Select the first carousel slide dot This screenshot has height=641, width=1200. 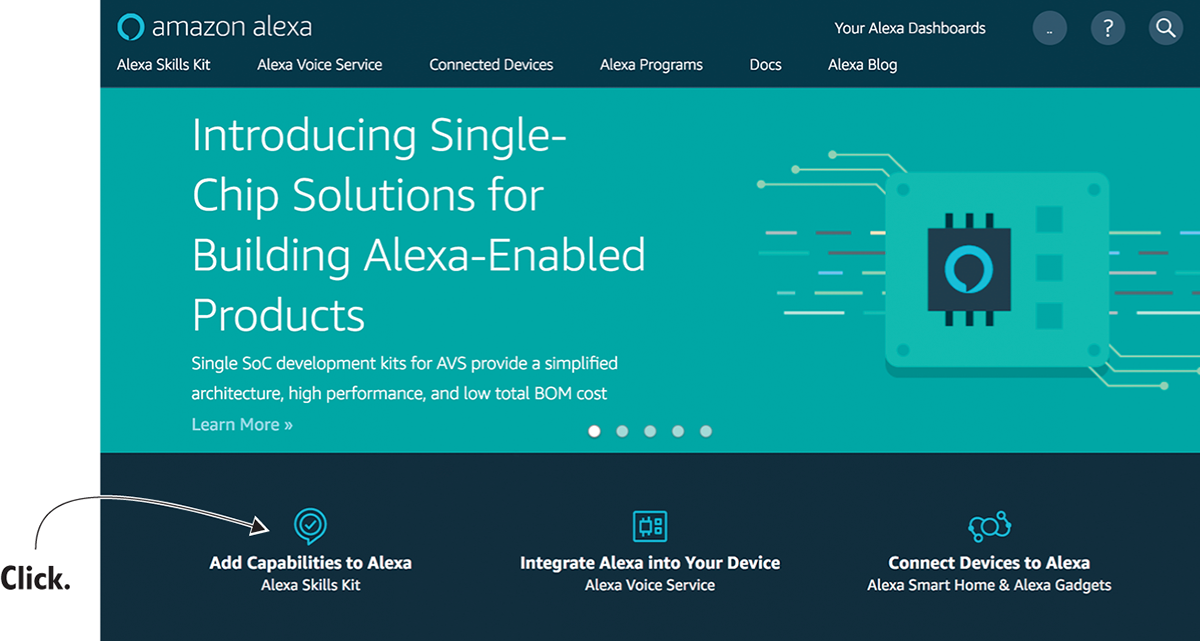[x=595, y=431]
